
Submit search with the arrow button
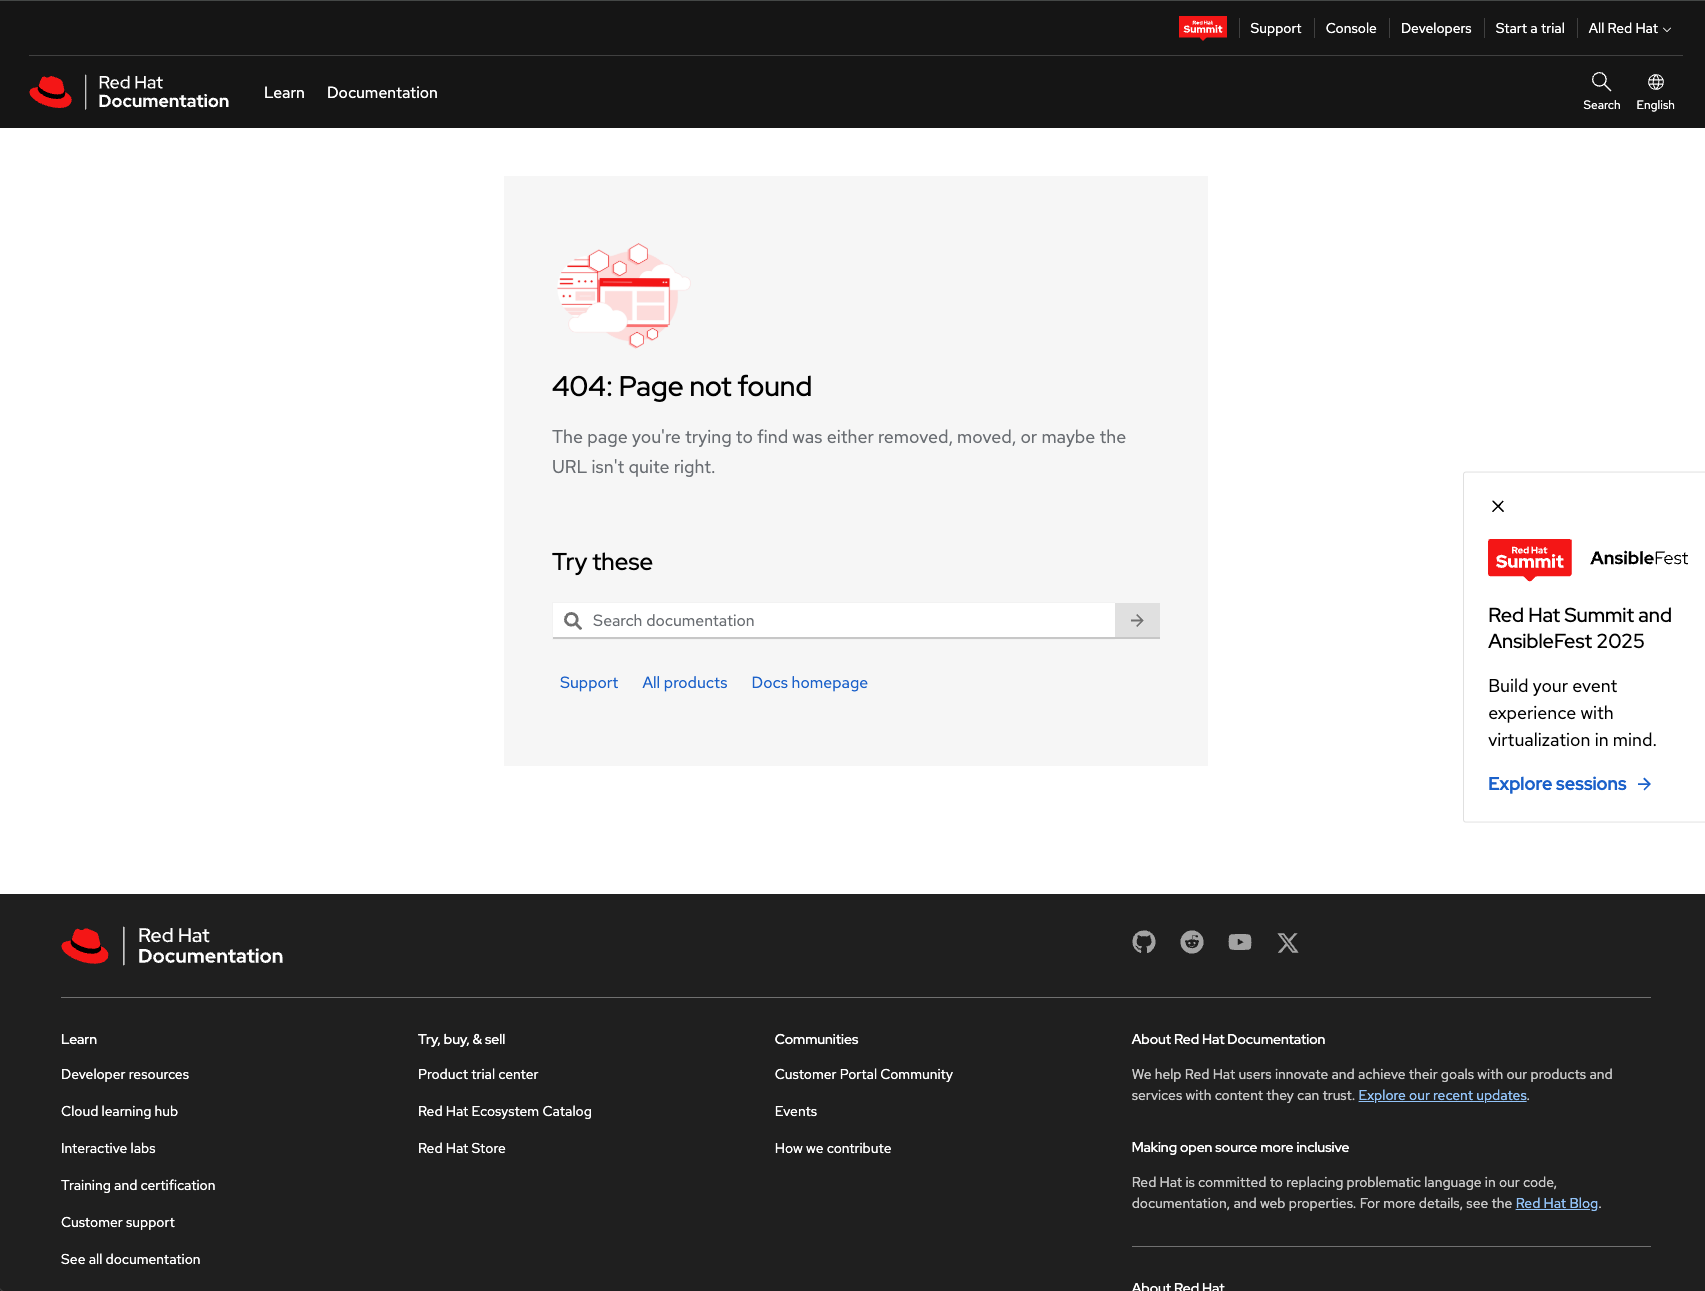[x=1137, y=620]
